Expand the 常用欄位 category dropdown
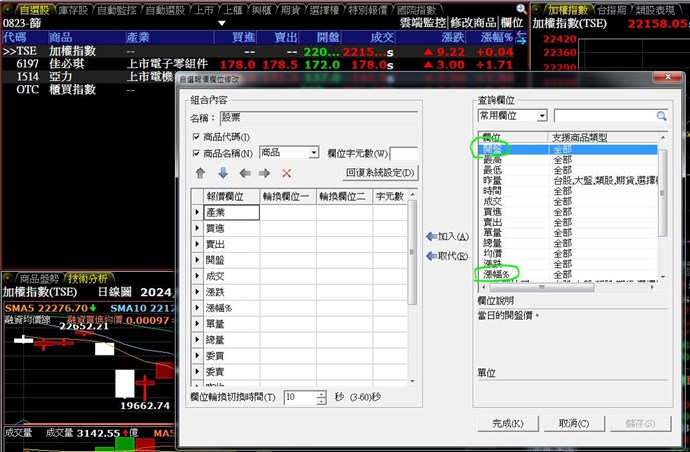 coord(541,116)
